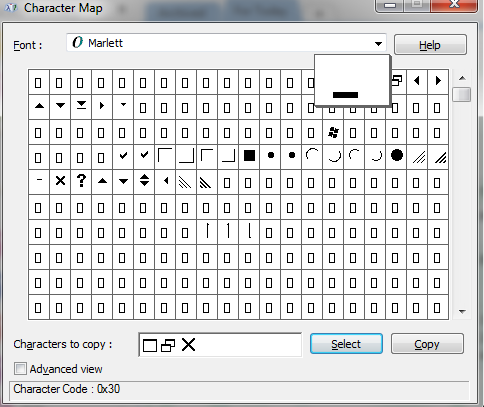This screenshot has height=407, width=484.
Task: Pick the lighter checkmark glyph
Action: [x=123, y=156]
